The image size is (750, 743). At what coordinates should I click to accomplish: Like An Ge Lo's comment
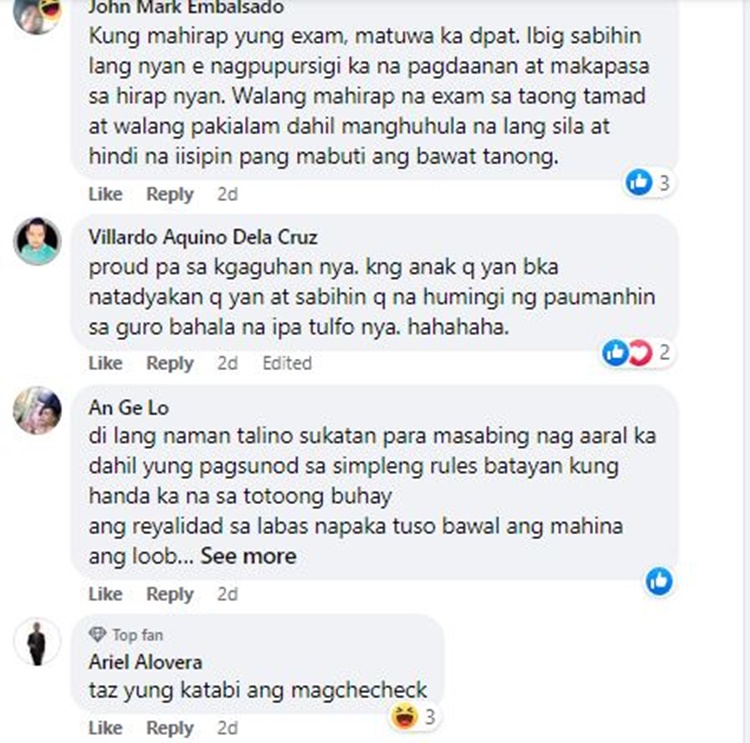pyautogui.click(x=105, y=594)
